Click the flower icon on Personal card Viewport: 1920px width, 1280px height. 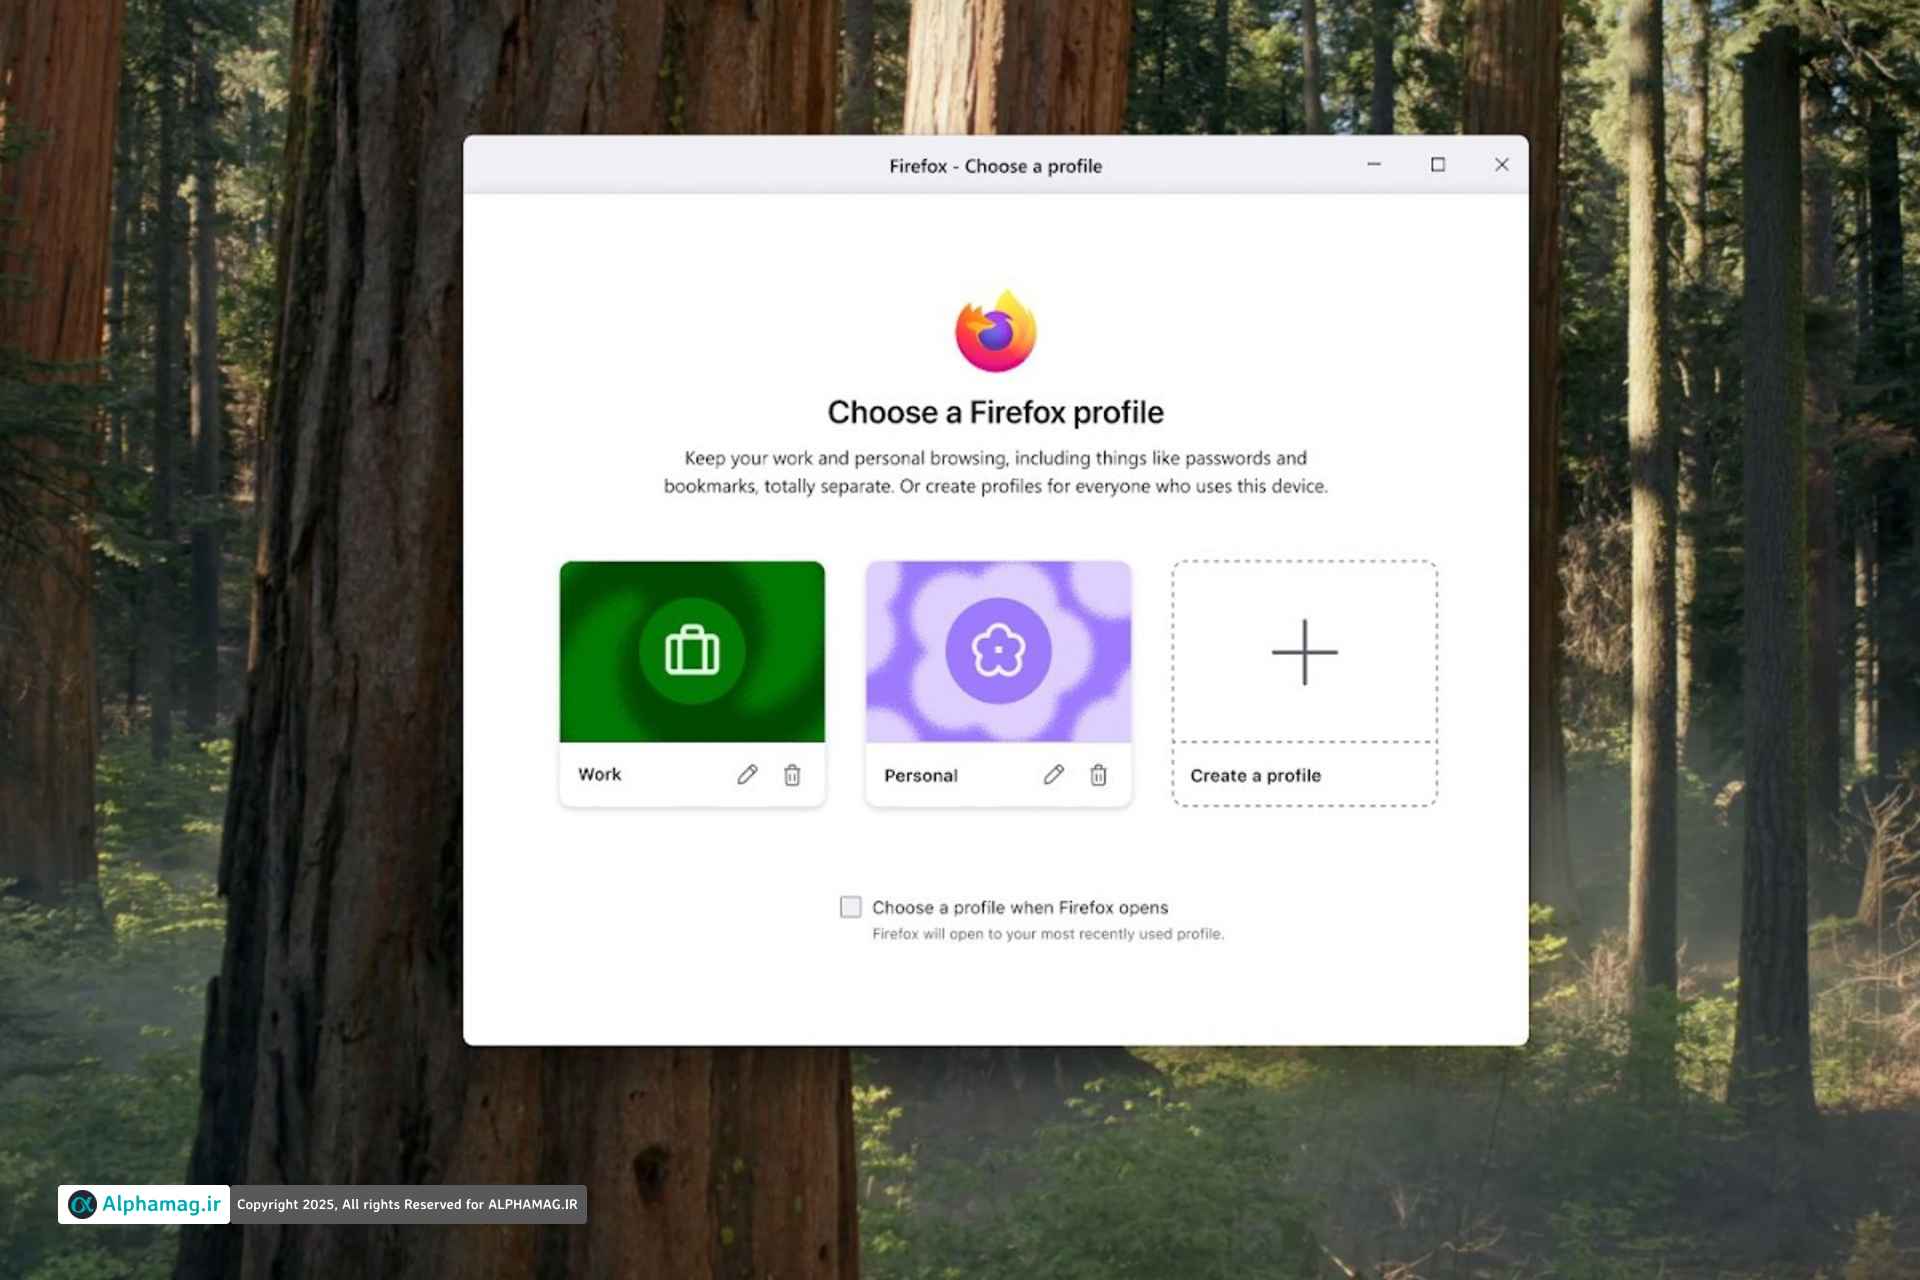tap(998, 651)
